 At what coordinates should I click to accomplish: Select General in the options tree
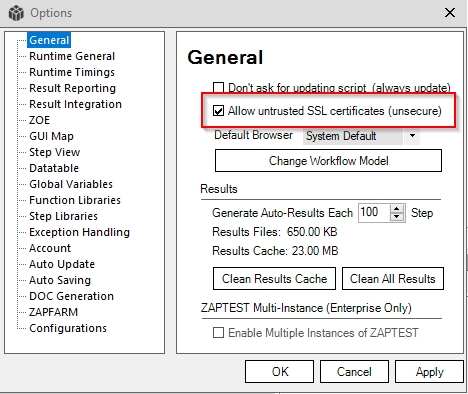[x=49, y=40]
